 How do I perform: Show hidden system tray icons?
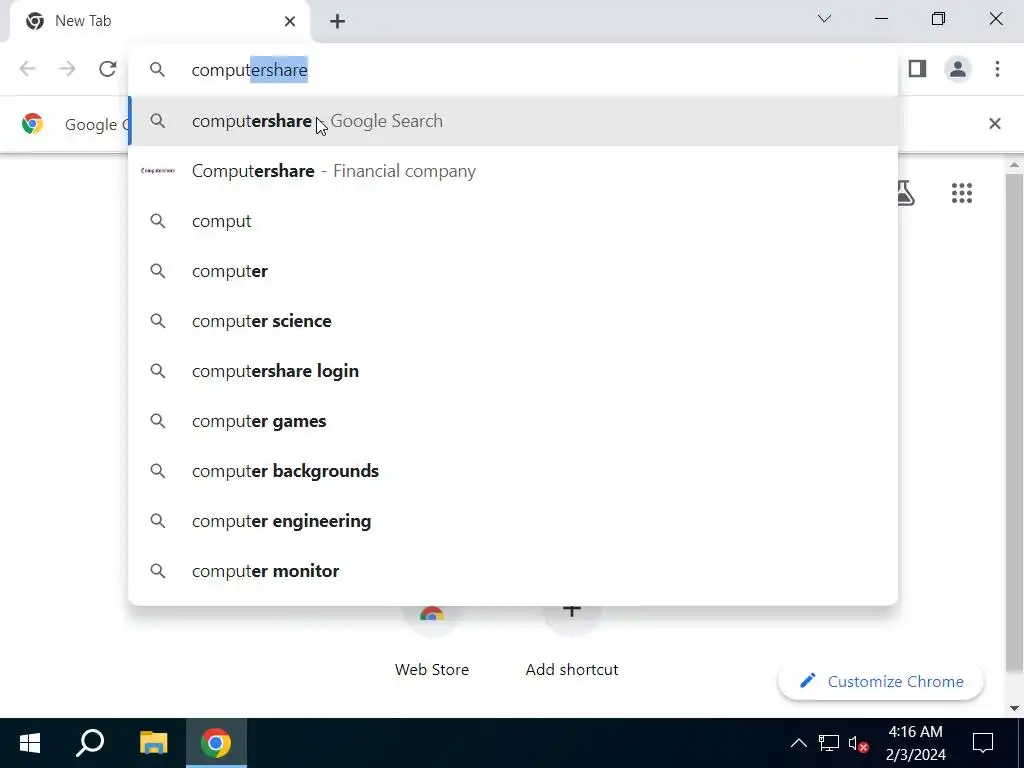pyautogui.click(x=799, y=743)
